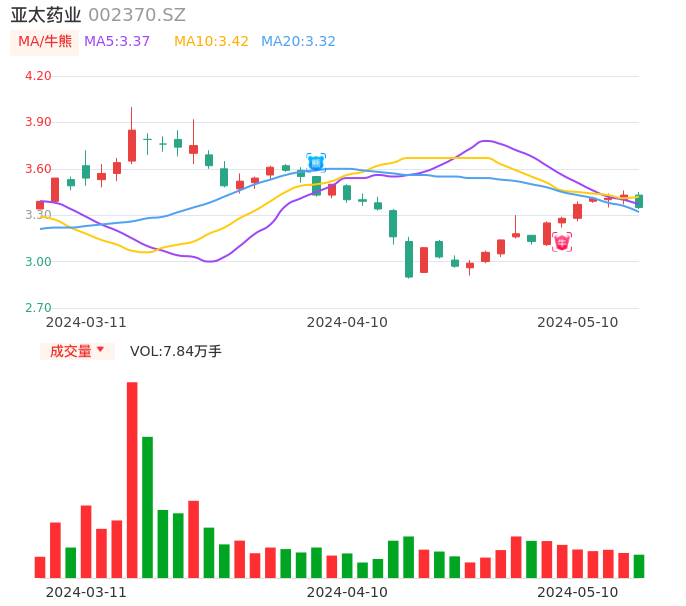Click the blue bear market marker icon

click(316, 163)
